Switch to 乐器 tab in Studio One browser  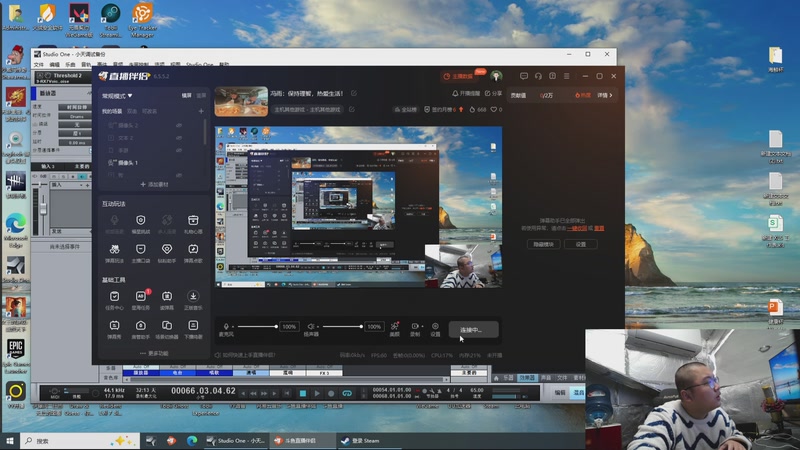click(508, 378)
